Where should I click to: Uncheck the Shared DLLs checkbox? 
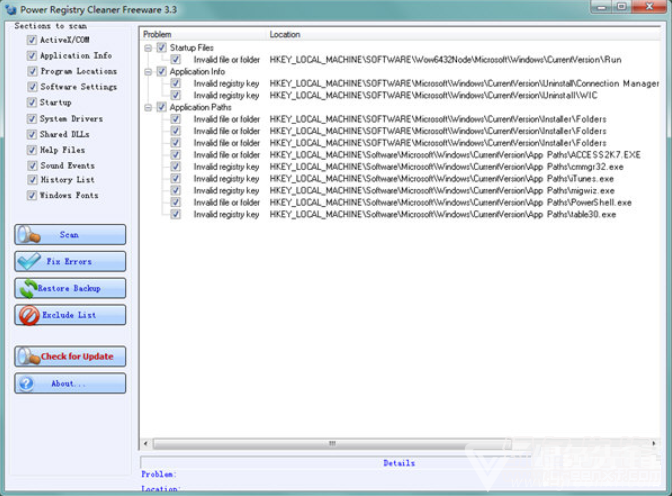[32, 134]
